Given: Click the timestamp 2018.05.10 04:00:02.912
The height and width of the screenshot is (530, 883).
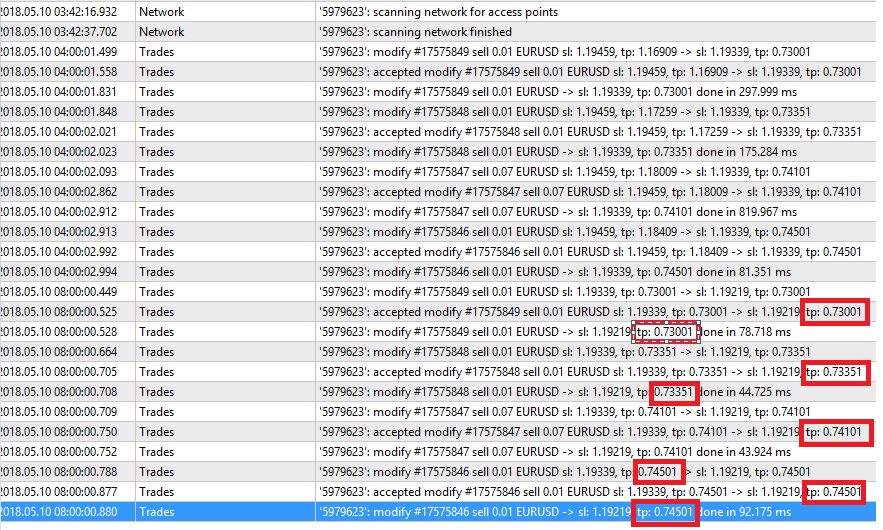Looking at the screenshot, I should [x=59, y=212].
